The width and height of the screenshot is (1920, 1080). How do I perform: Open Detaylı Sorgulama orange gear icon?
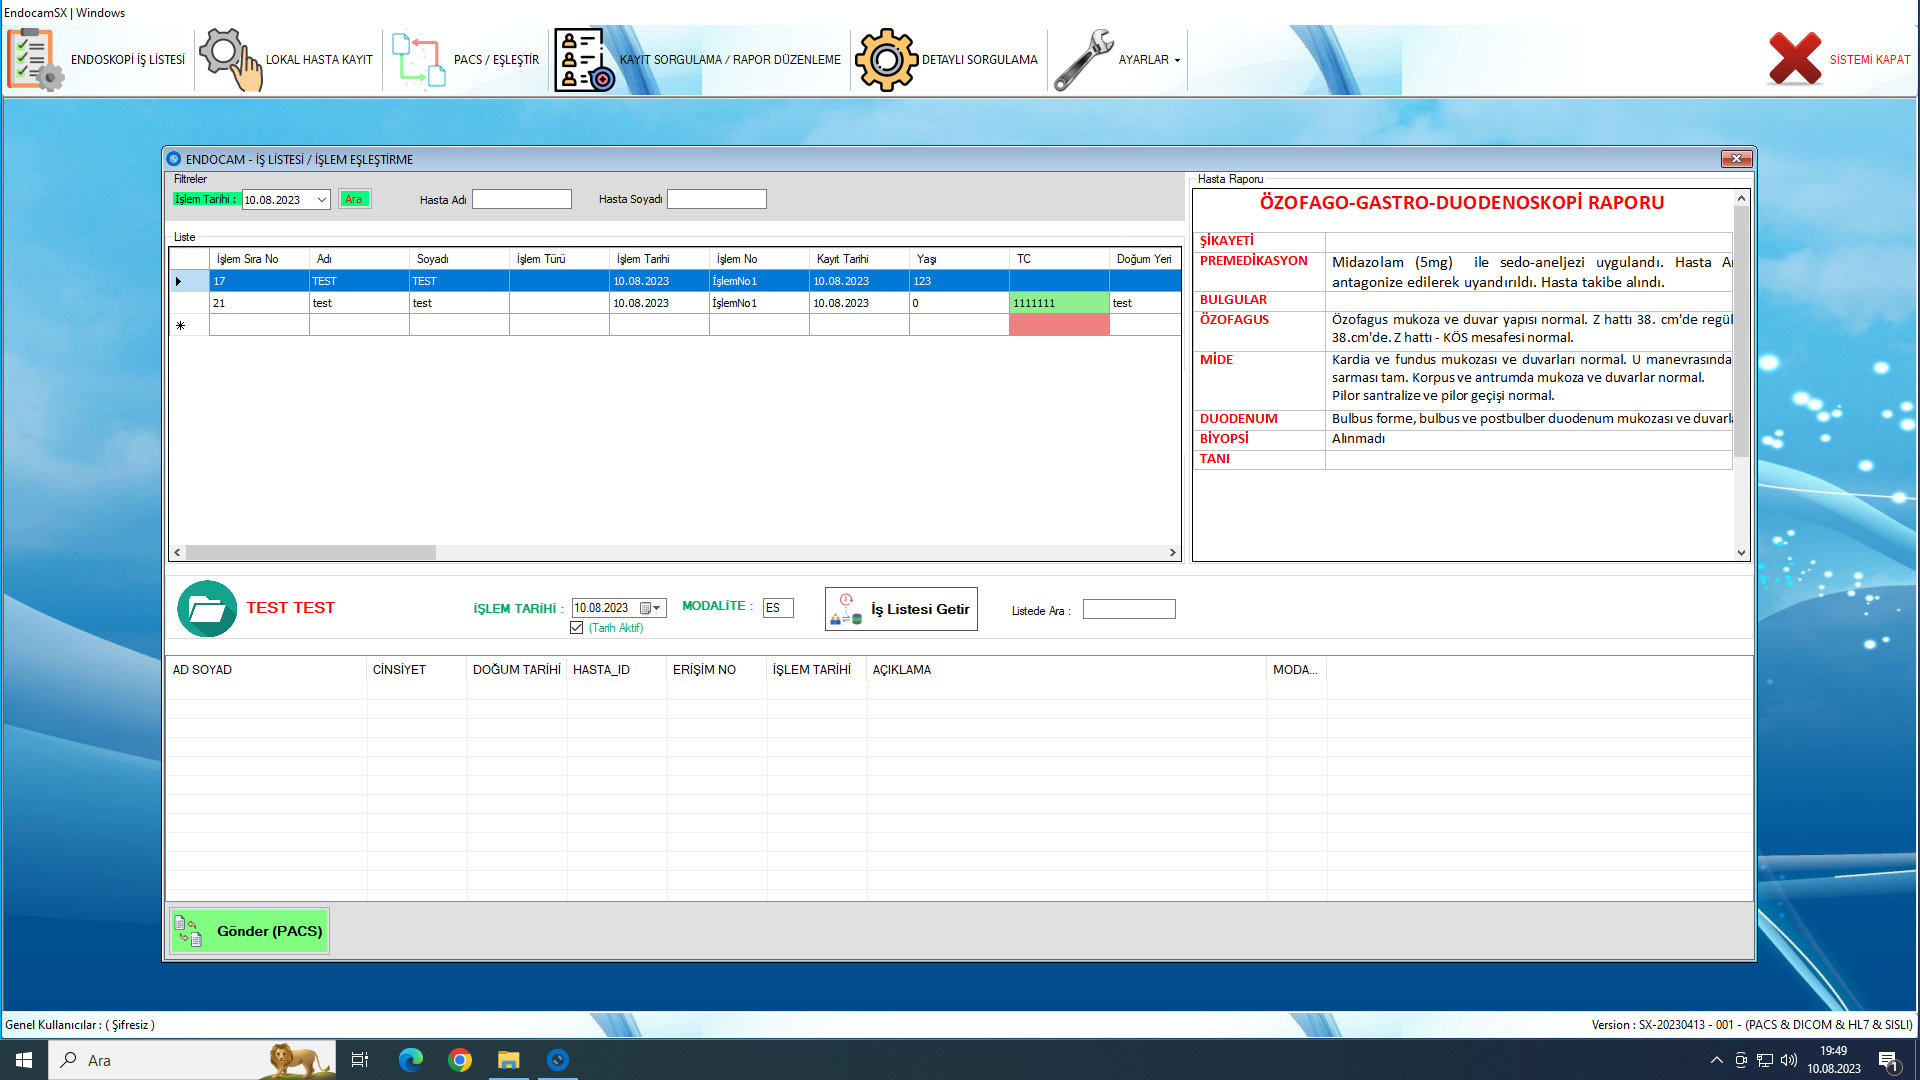[885, 60]
